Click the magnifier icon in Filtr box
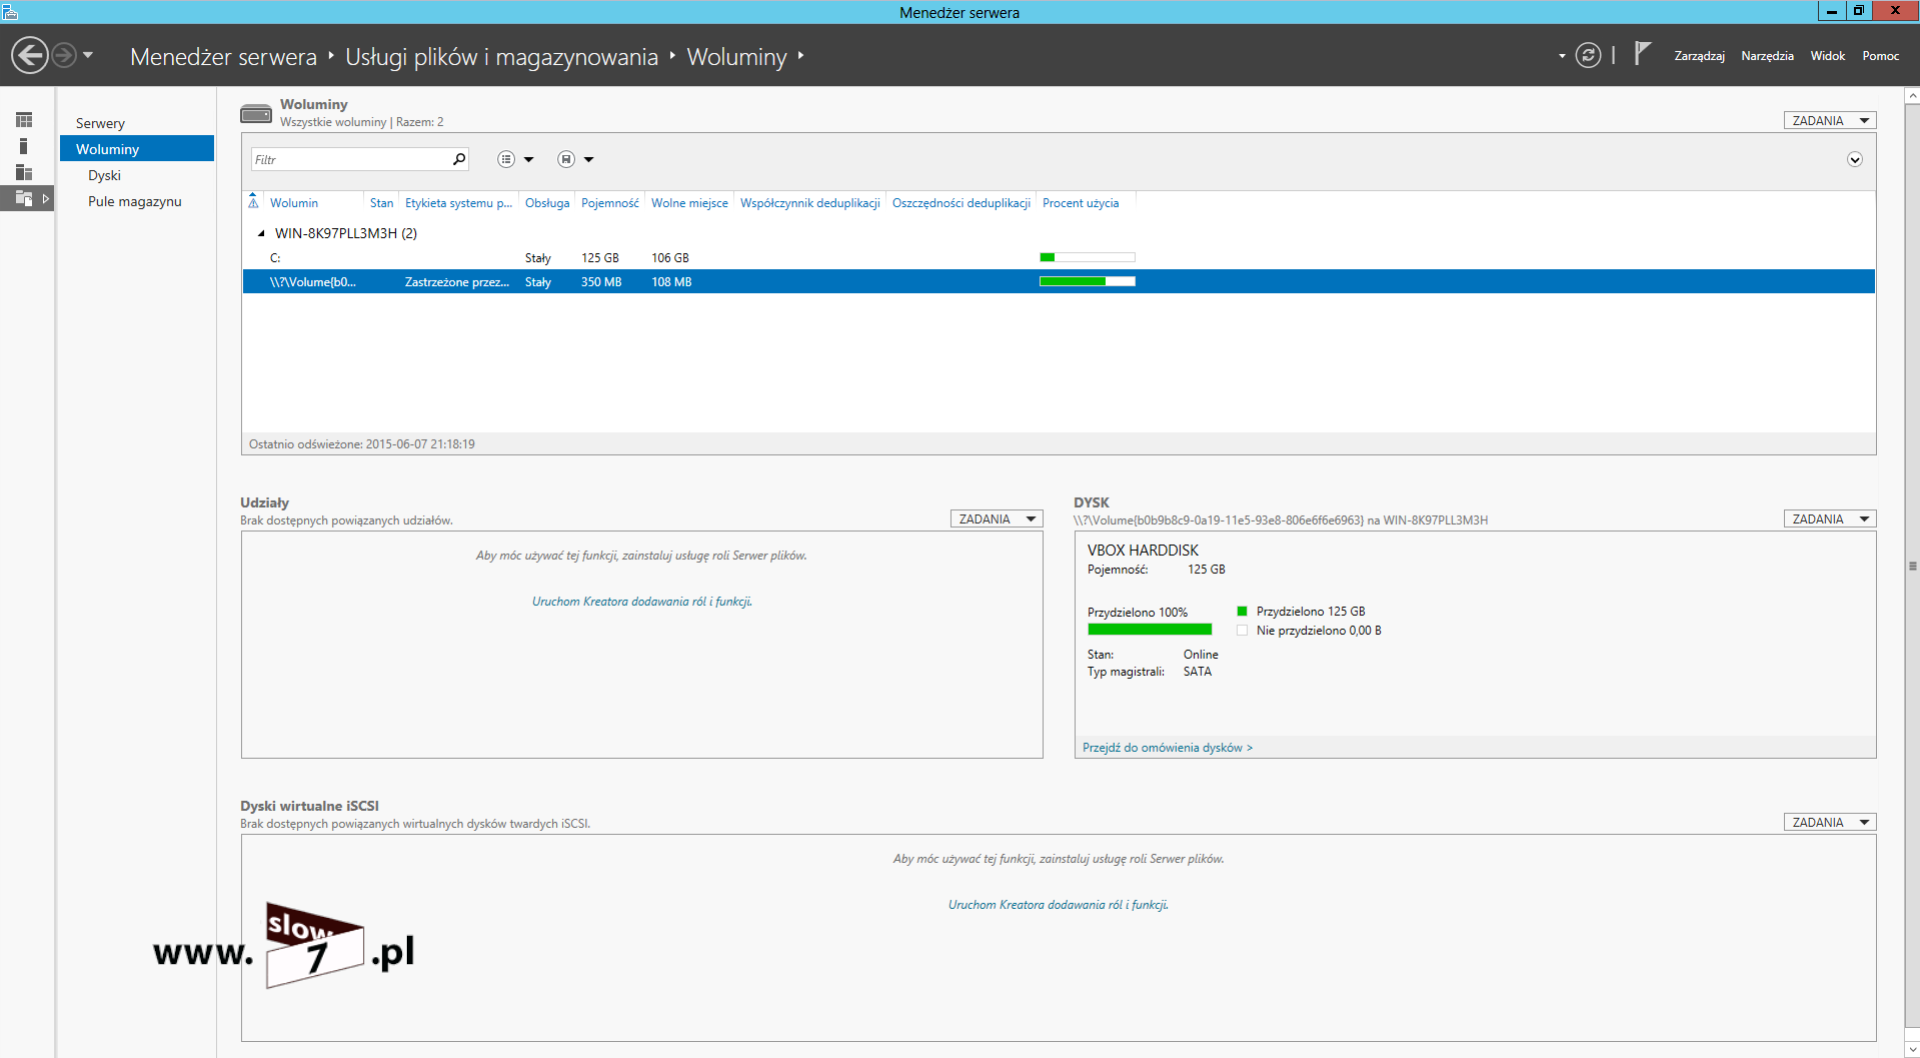 click(x=459, y=159)
